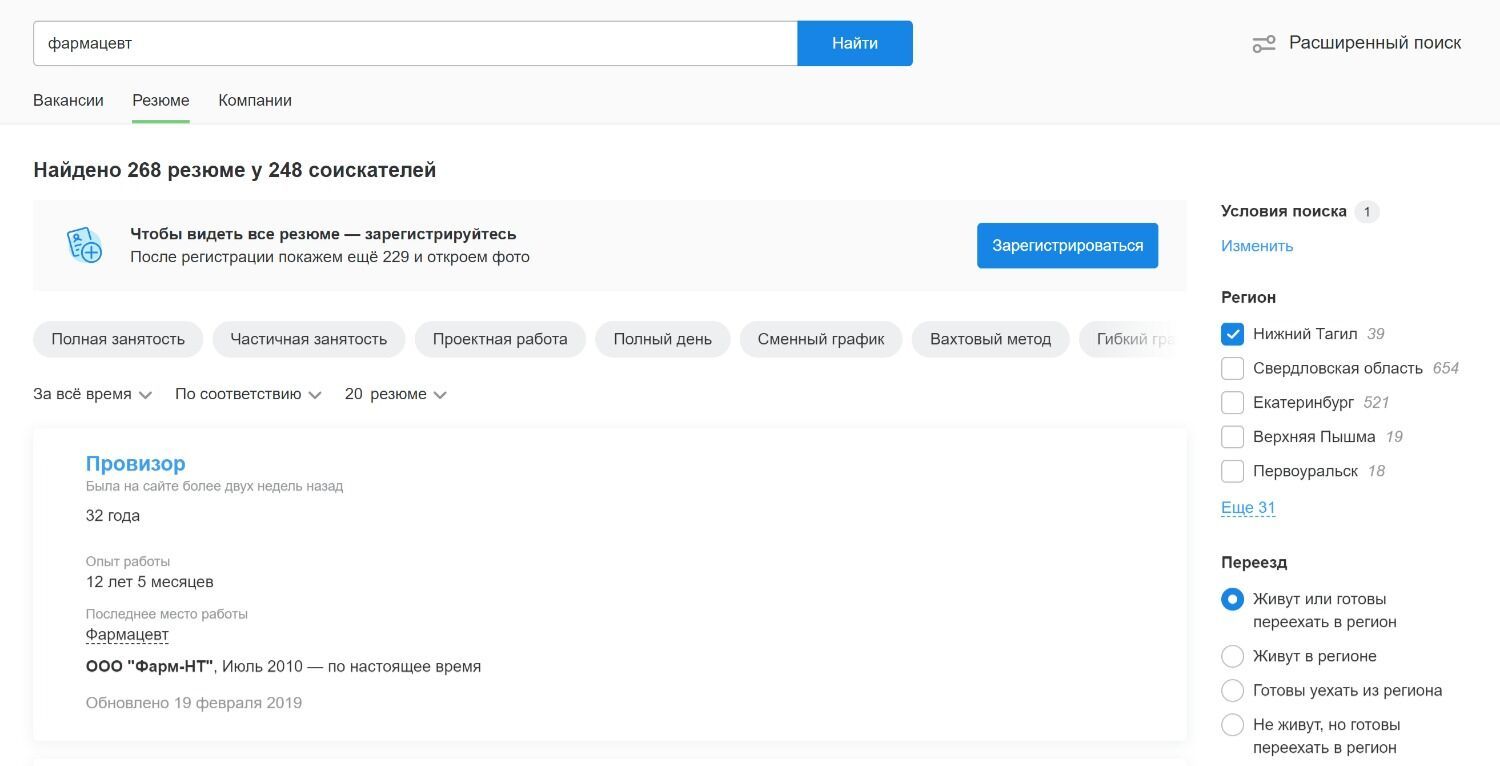The image size is (1500, 766).
Task: Click the advanced search sliders icon
Action: point(1264,44)
